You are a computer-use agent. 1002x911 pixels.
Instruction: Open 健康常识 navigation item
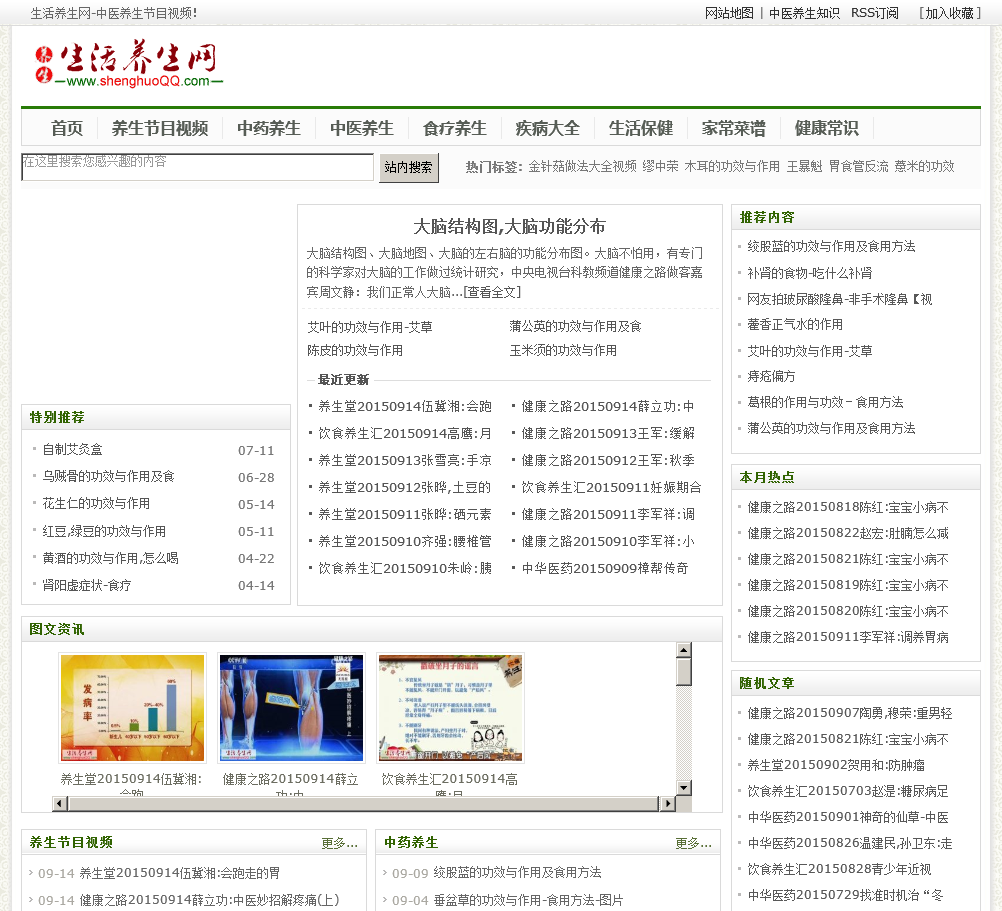pyautogui.click(x=826, y=128)
